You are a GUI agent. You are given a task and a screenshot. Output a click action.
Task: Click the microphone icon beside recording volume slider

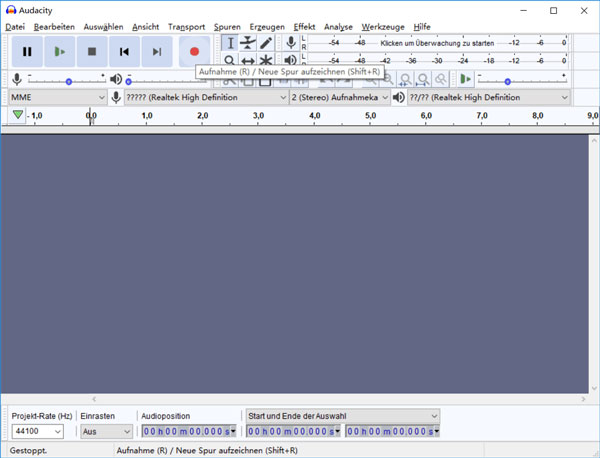click(x=17, y=80)
